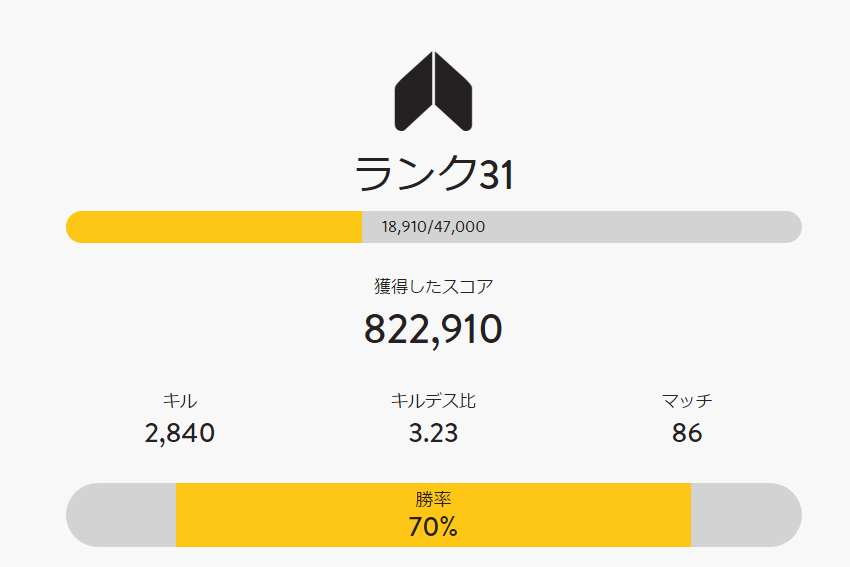Click the 18,910/47,000 progress text
Viewport: 850px width, 567px height.
[433, 227]
